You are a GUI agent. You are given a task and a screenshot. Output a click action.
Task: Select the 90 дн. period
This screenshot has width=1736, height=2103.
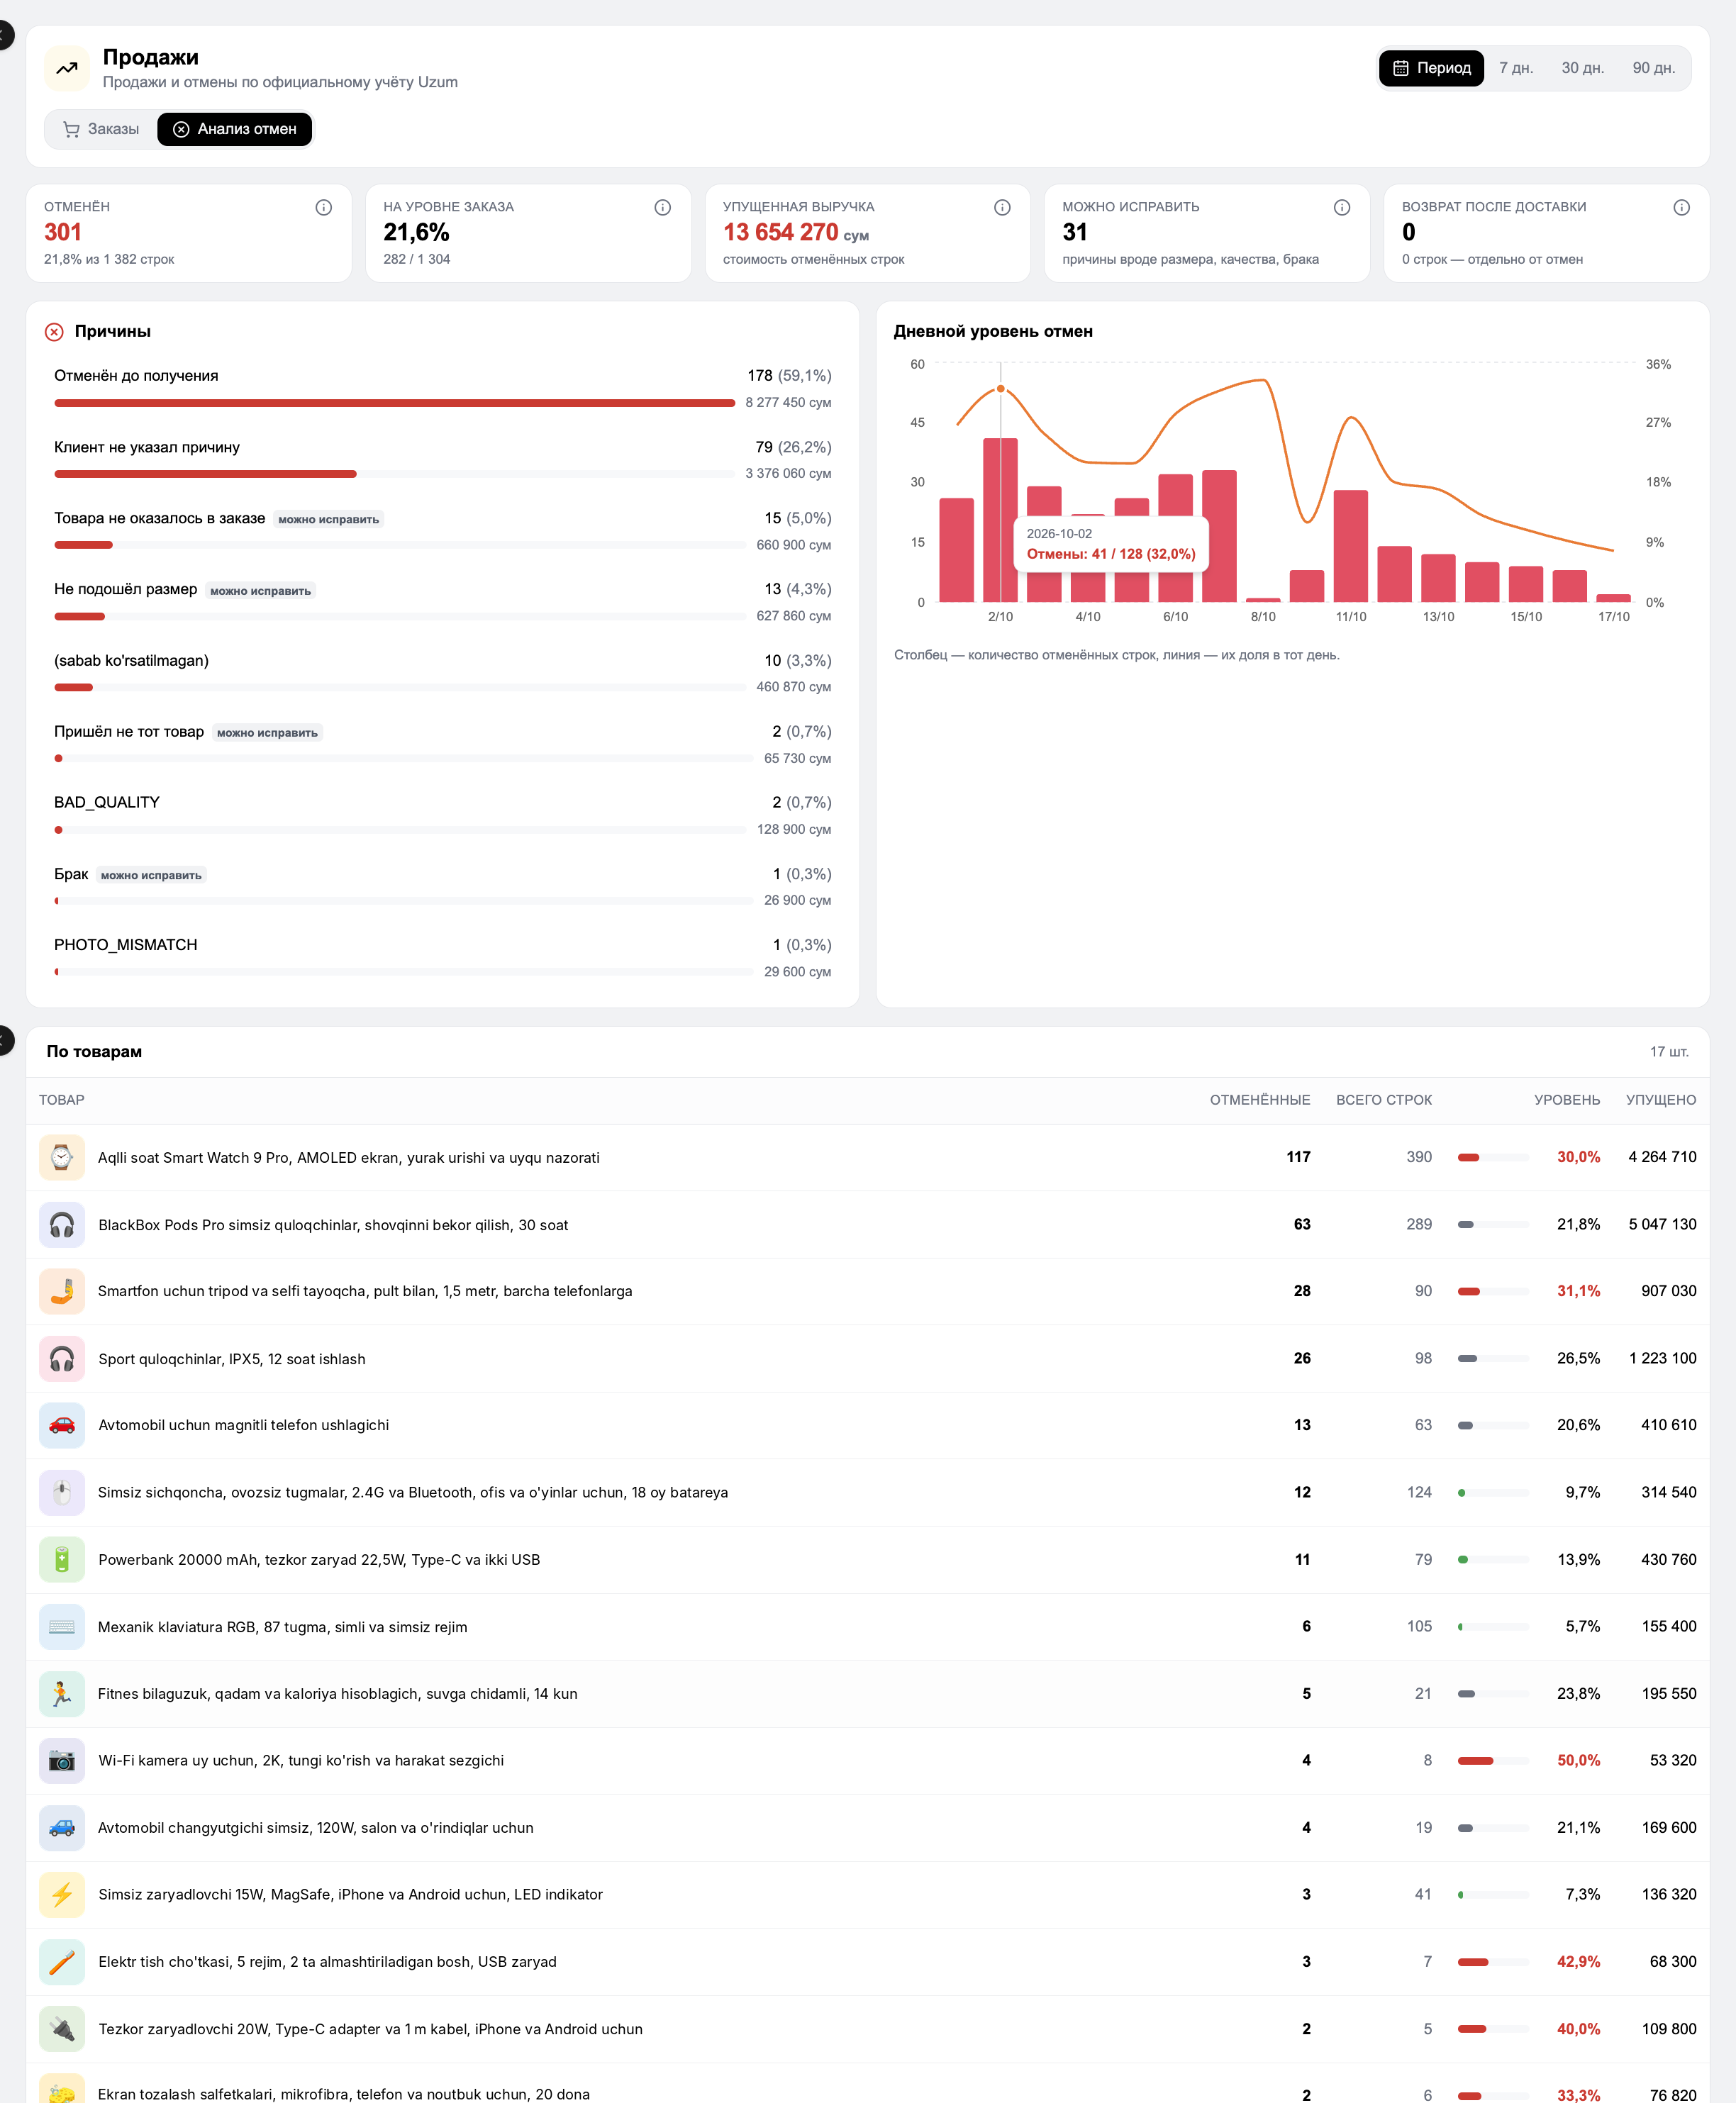1653,68
